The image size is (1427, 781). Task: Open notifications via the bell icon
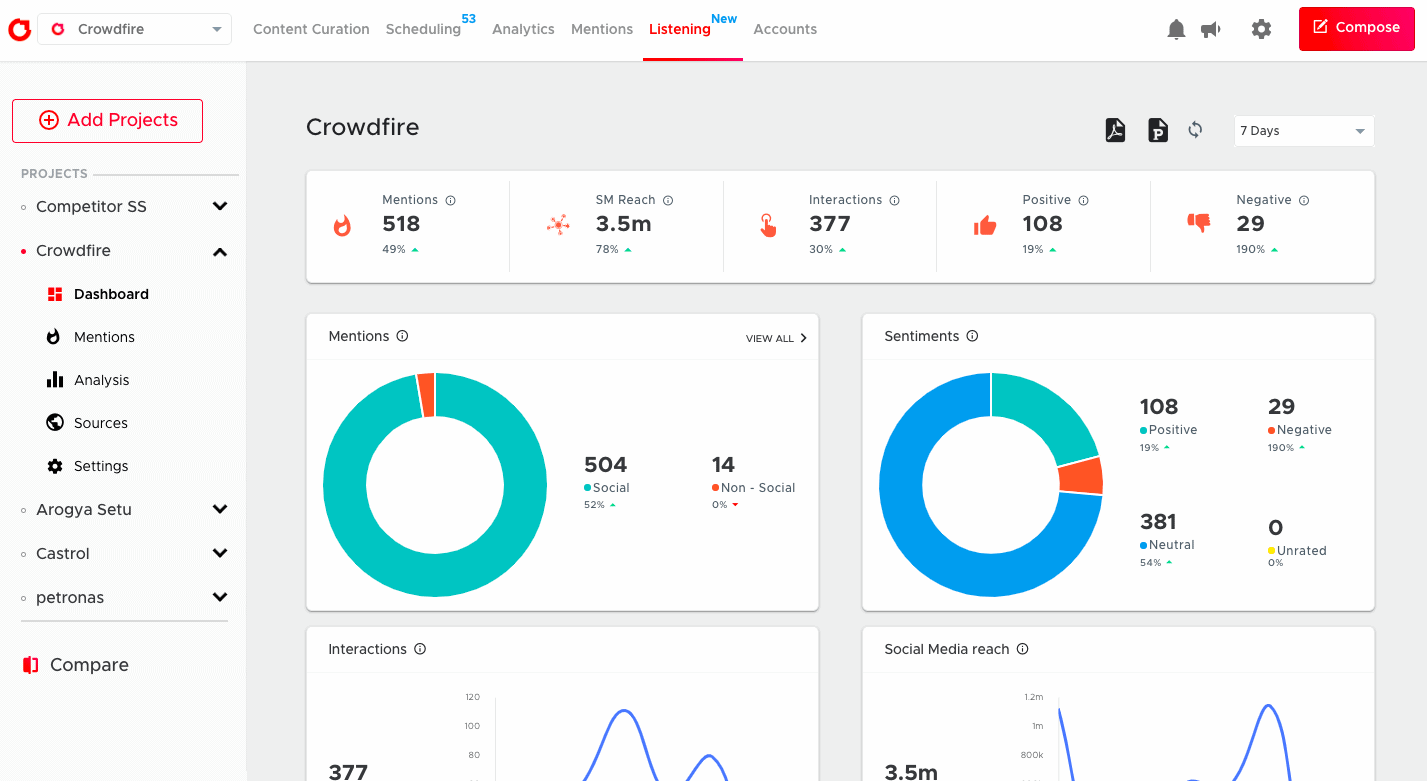[x=1176, y=29]
